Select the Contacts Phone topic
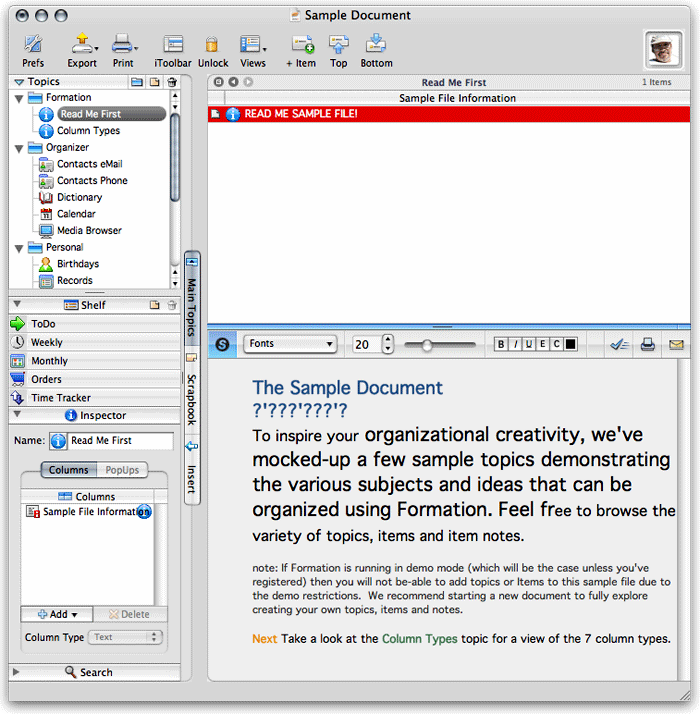Image resolution: width=700 pixels, height=714 pixels. (92, 181)
